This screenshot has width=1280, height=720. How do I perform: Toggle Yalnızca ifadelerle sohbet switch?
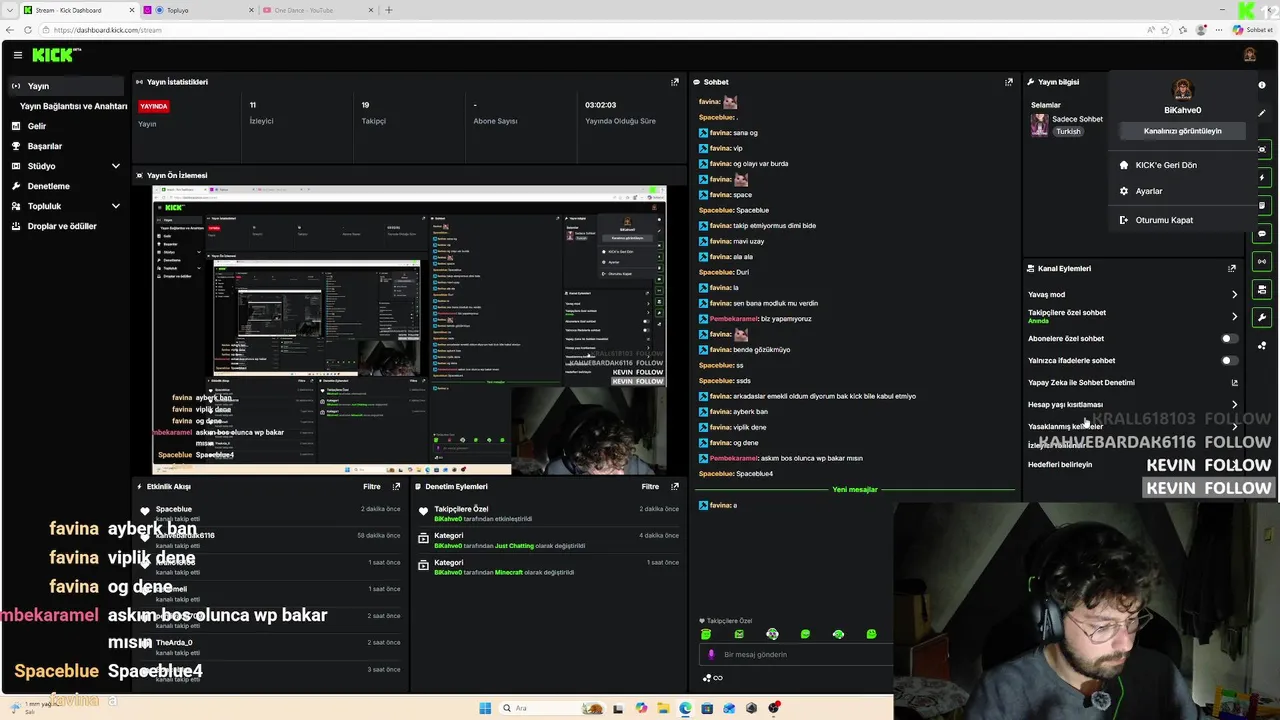1229,360
